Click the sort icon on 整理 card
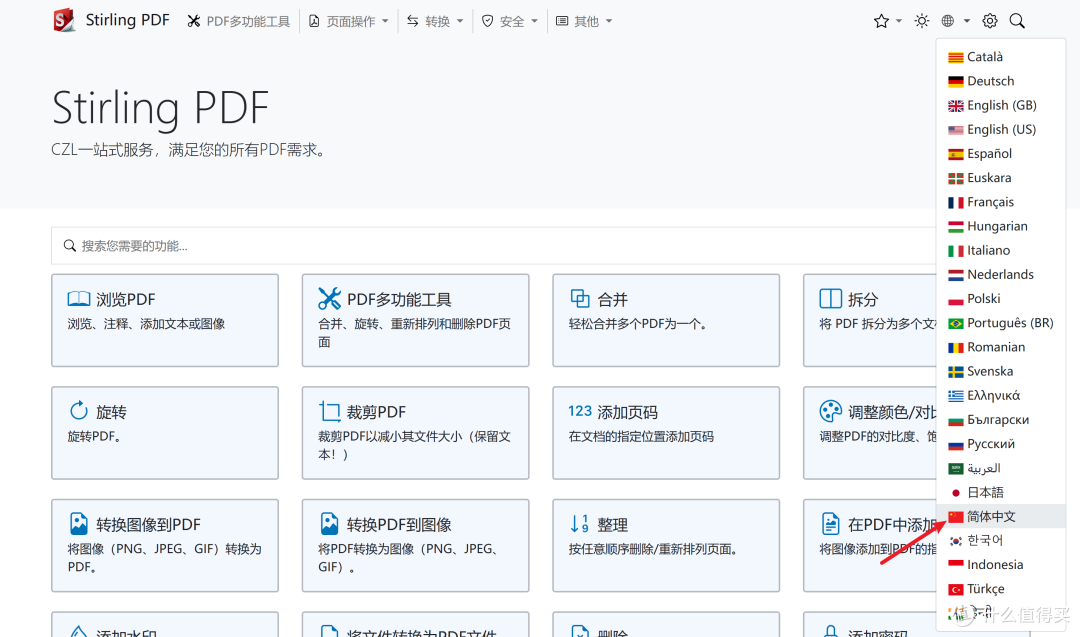The image size is (1080, 637). (x=580, y=523)
